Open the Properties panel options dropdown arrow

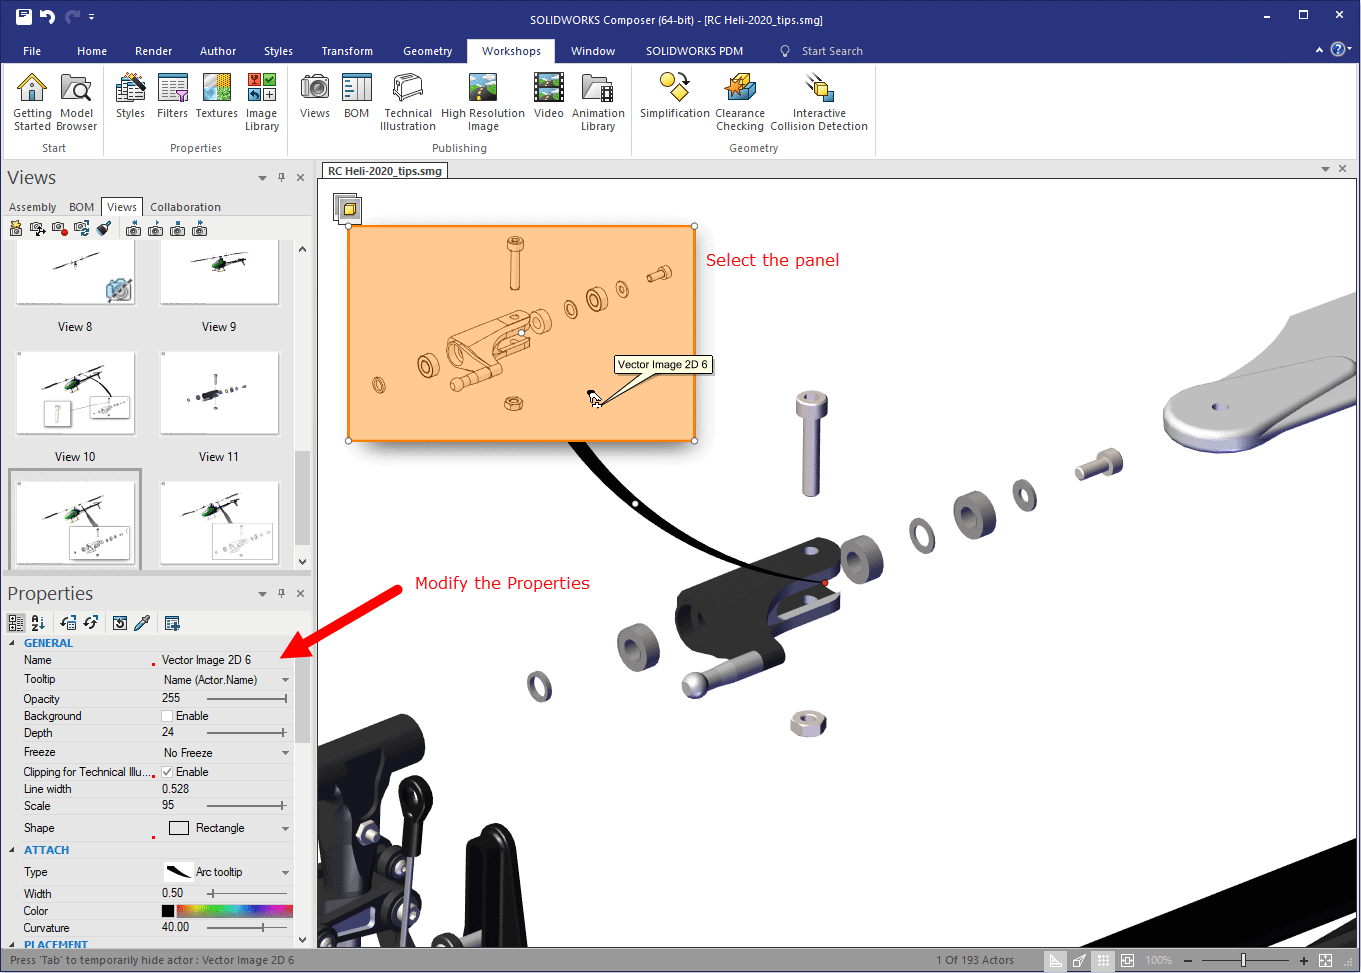(262, 594)
